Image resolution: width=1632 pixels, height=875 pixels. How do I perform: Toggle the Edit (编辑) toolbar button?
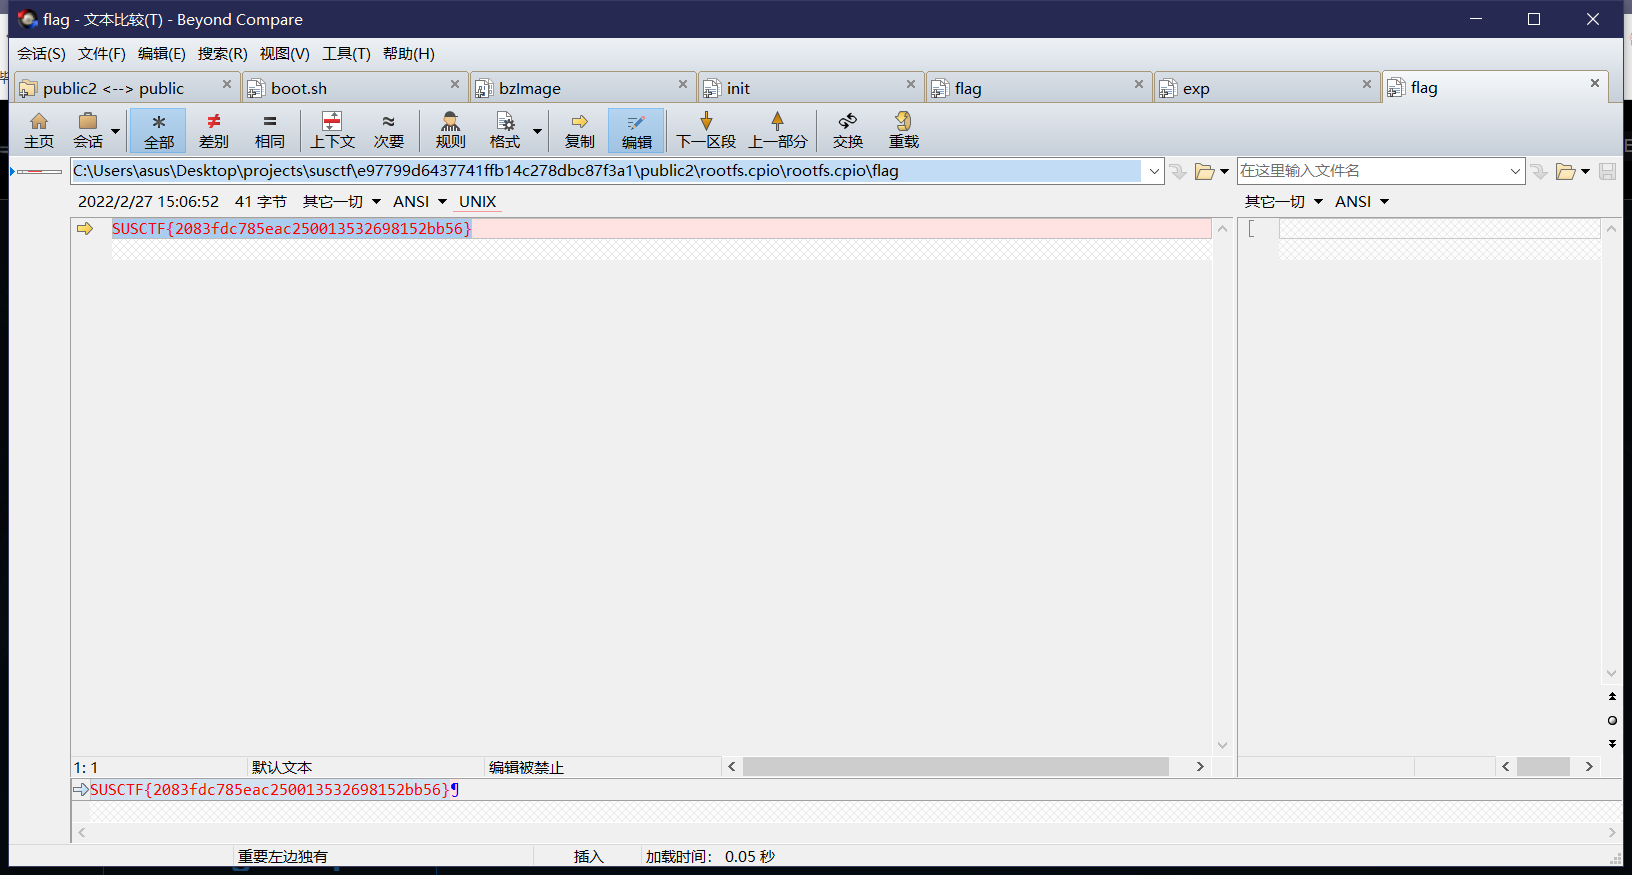pos(636,130)
